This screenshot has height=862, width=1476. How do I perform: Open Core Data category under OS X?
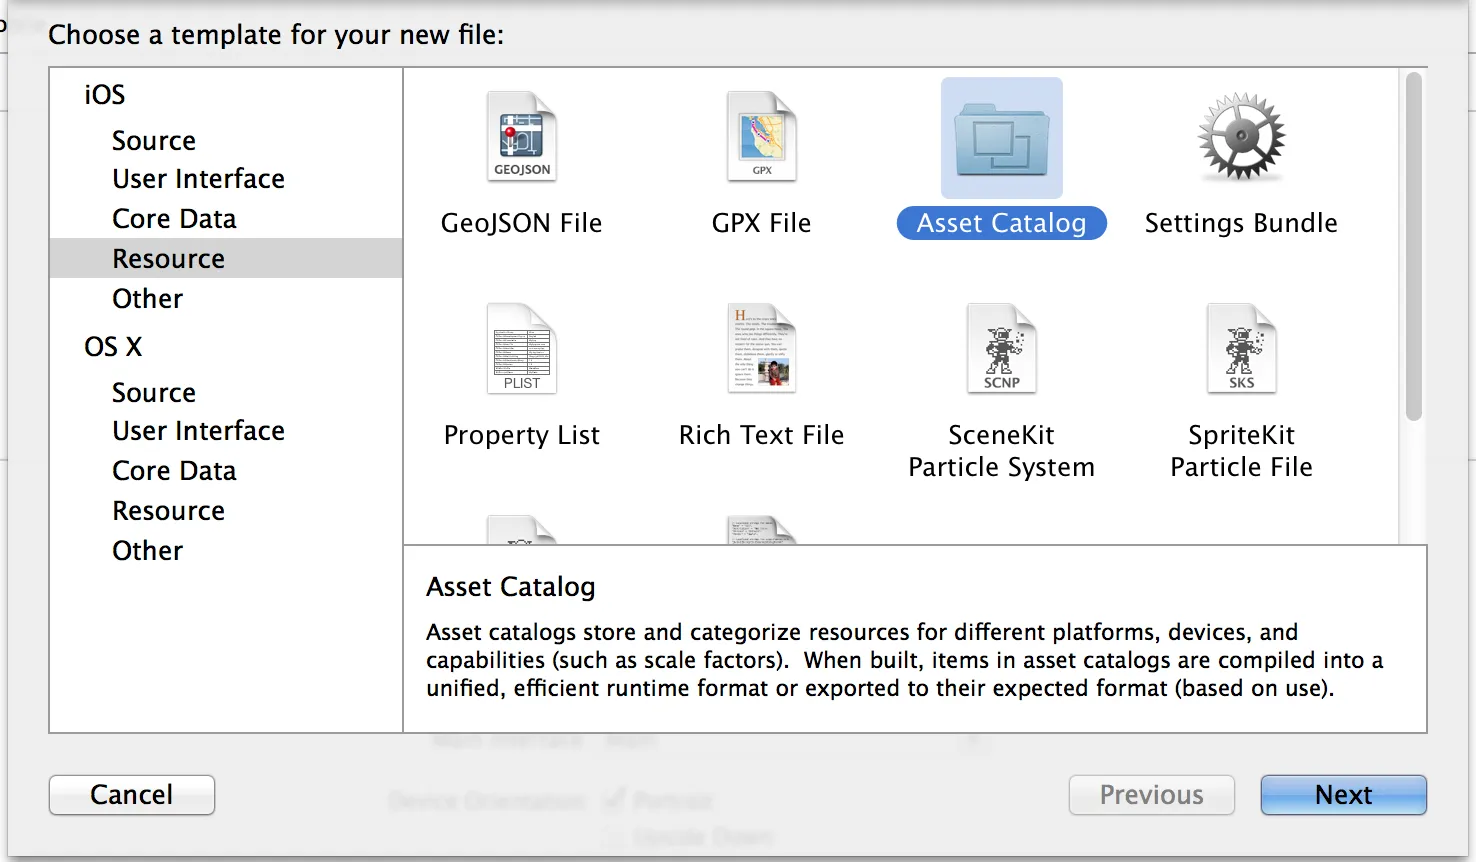(175, 471)
